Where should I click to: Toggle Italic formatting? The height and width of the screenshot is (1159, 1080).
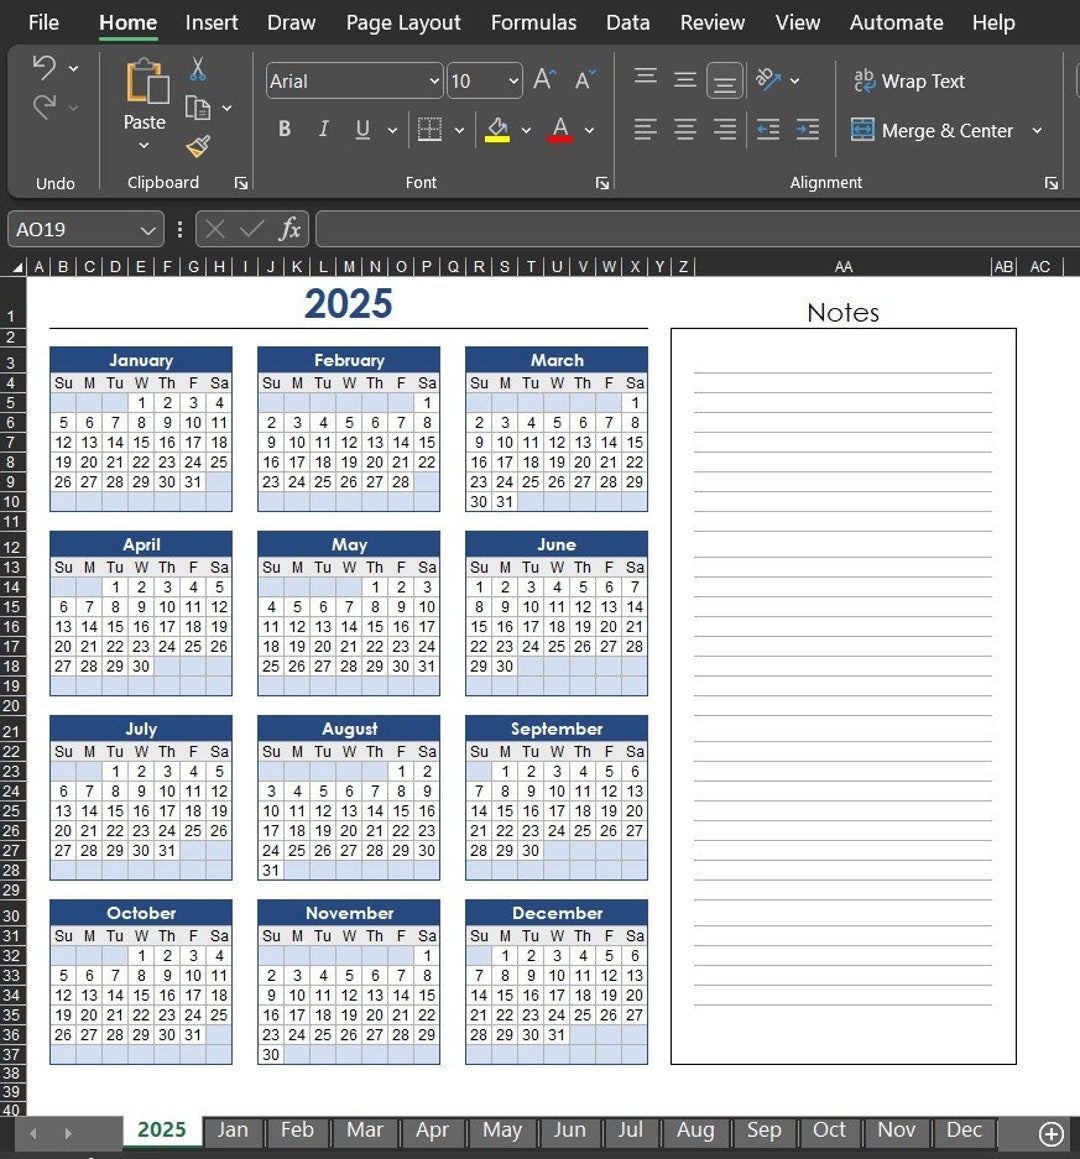pyautogui.click(x=323, y=129)
